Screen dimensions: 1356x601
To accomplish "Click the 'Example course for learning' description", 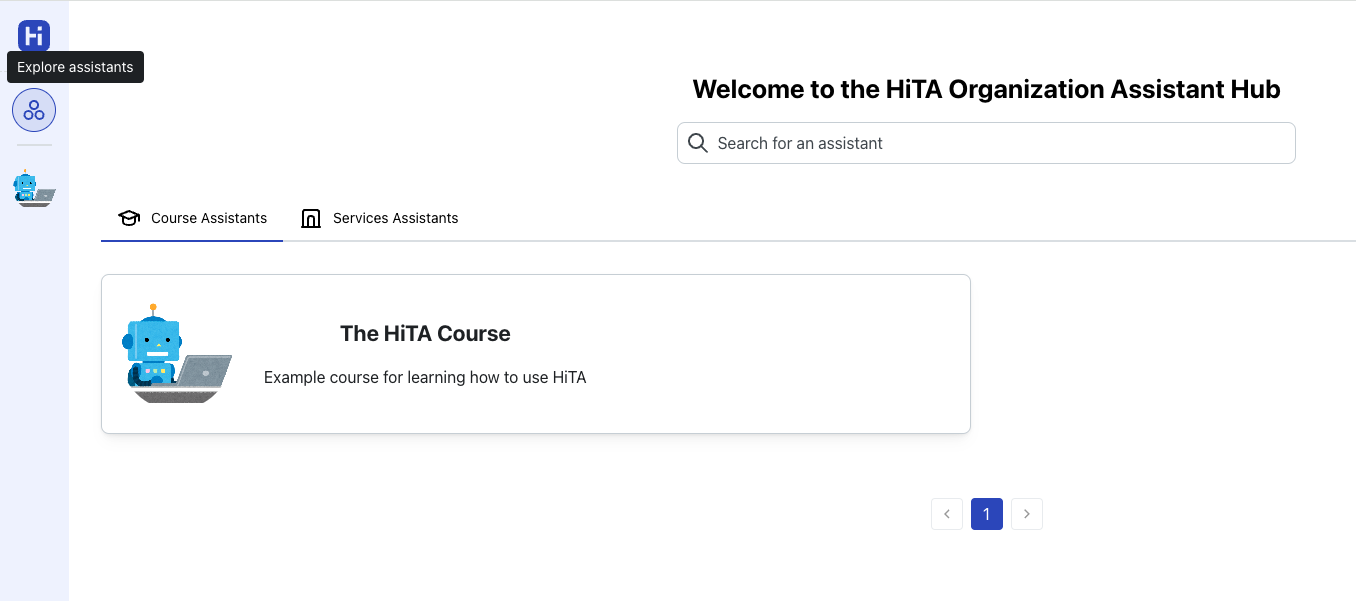I will coord(425,378).
